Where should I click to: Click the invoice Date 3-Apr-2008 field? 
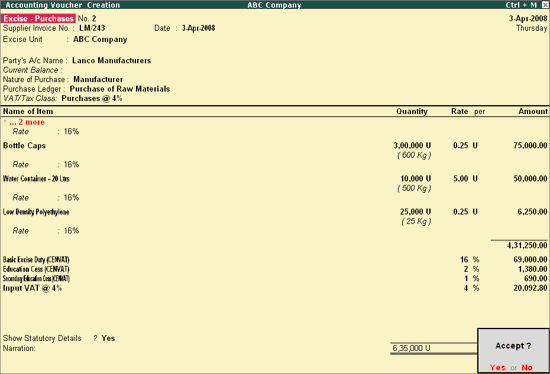coord(199,28)
